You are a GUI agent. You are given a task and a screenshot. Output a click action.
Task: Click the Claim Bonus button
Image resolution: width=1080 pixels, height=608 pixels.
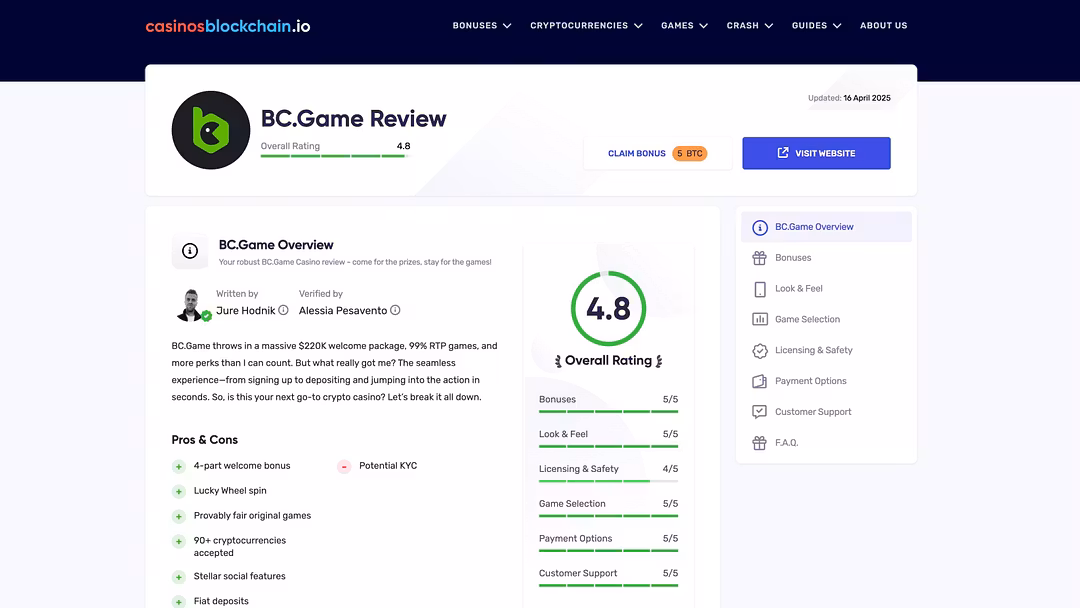click(x=657, y=153)
